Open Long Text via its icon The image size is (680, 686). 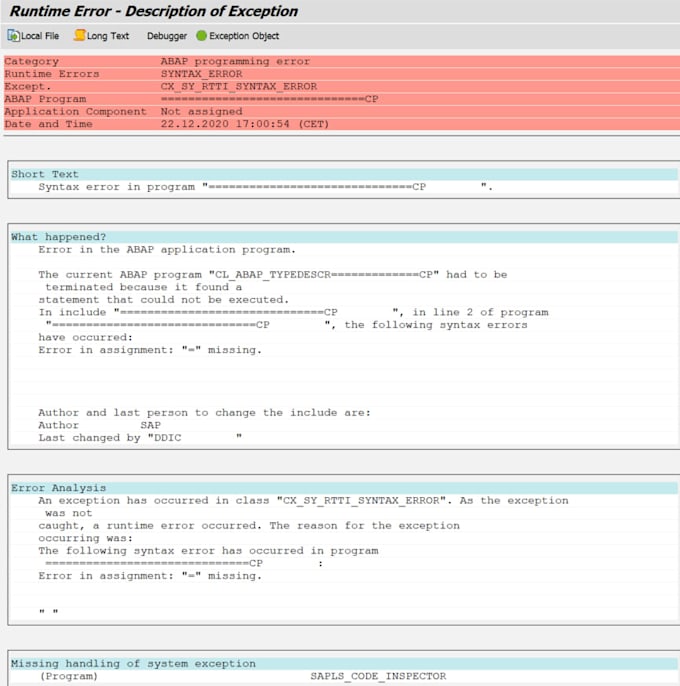click(79, 35)
